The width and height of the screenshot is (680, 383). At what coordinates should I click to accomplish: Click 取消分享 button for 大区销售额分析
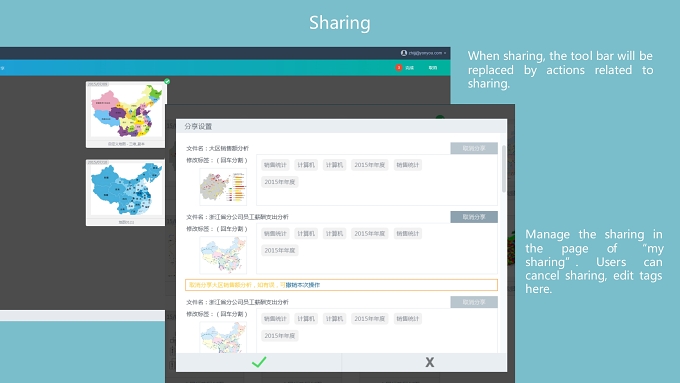point(474,148)
